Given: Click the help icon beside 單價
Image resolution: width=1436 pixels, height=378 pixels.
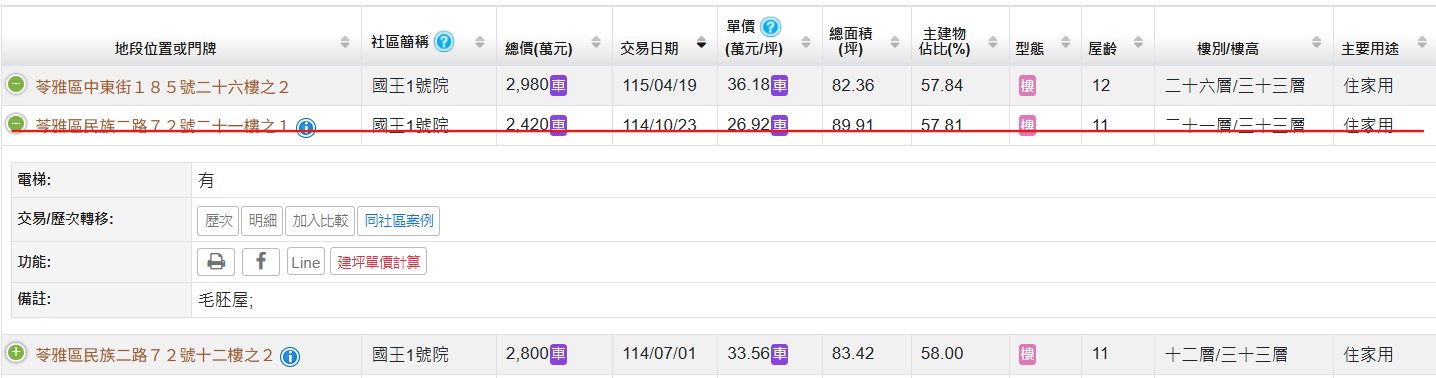Looking at the screenshot, I should pos(771,27).
